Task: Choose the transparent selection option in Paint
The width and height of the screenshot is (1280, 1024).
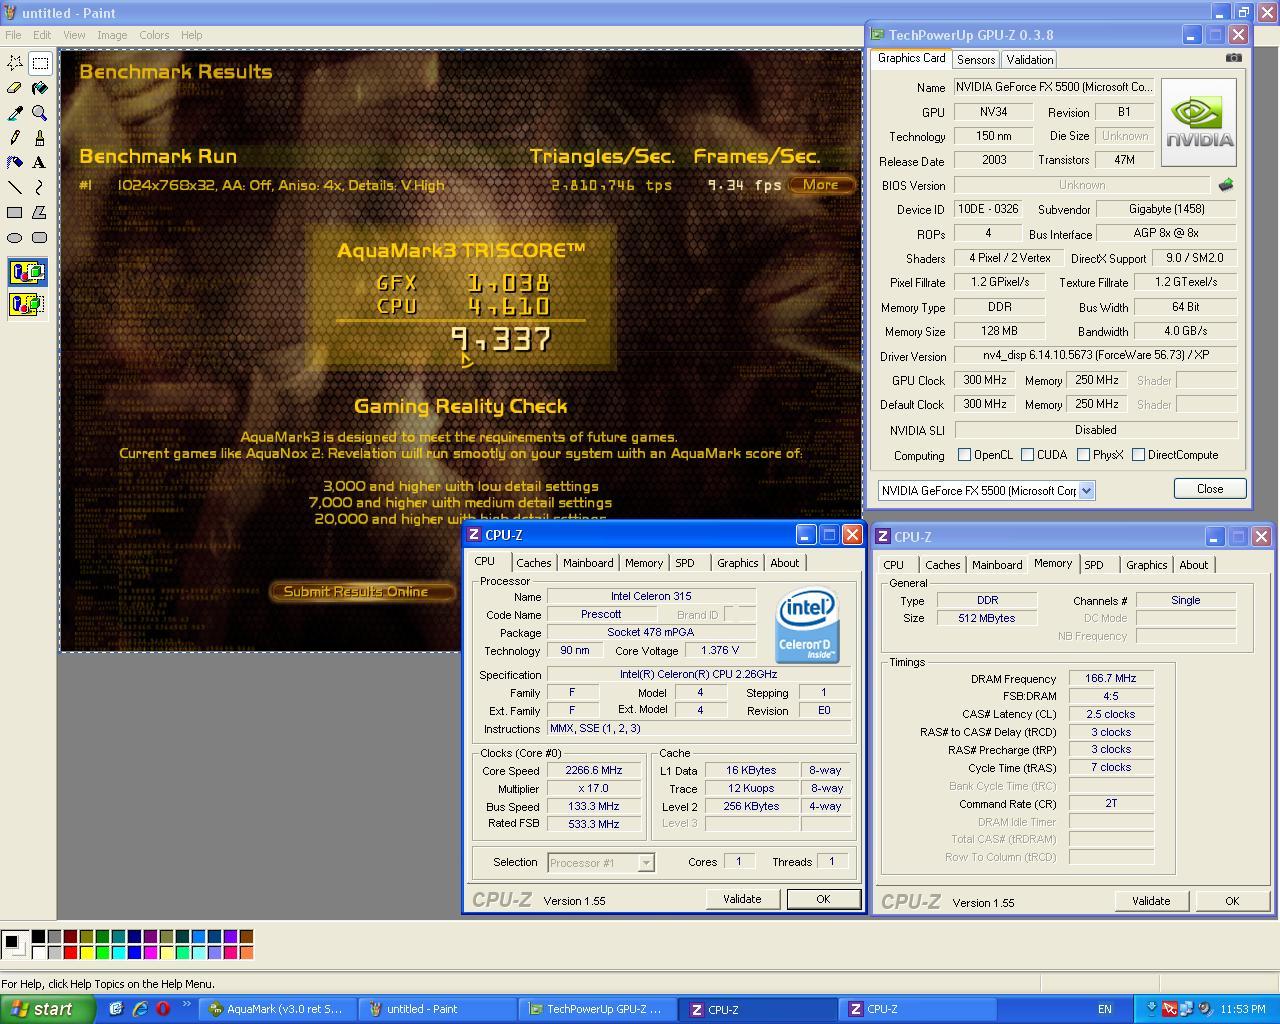Action: coord(27,304)
